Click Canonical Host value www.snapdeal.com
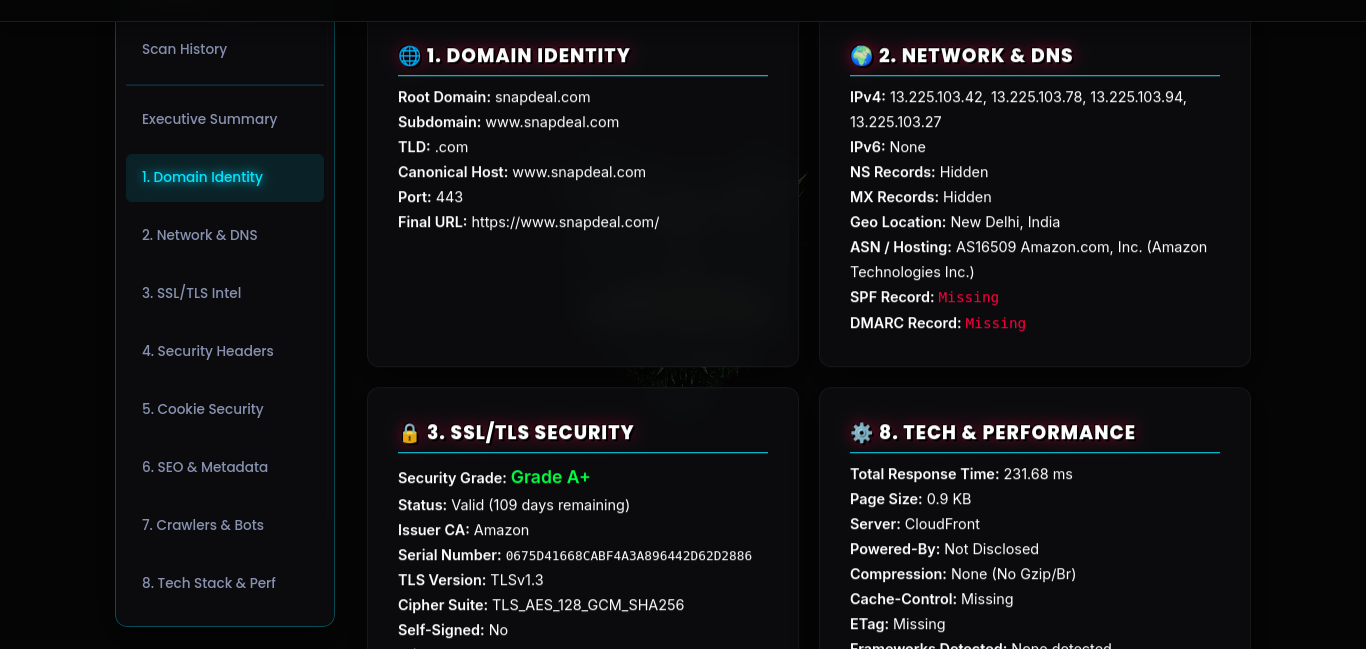This screenshot has height=649, width=1366. [579, 172]
